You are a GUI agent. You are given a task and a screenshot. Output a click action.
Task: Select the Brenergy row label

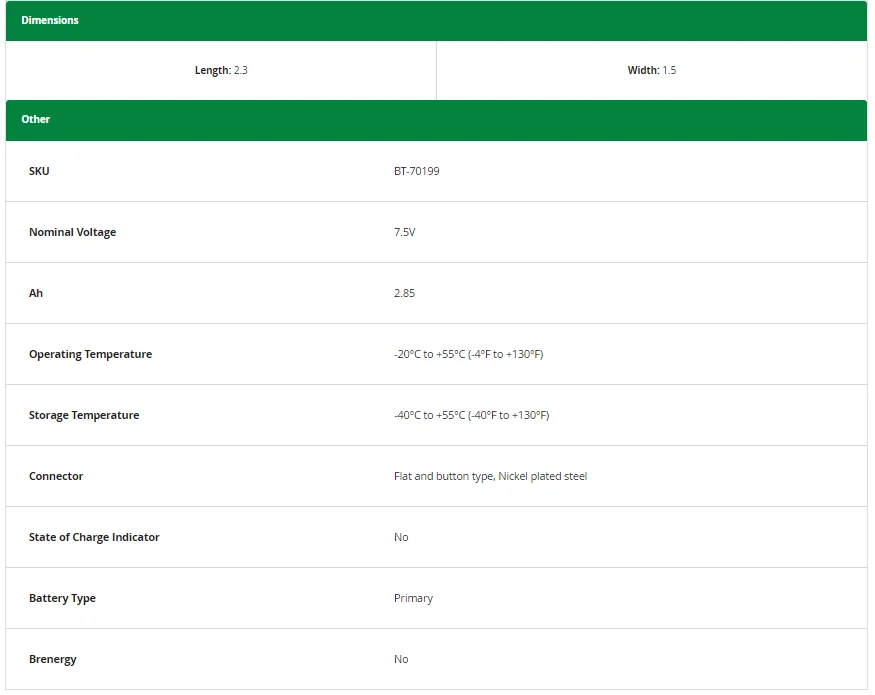click(52, 659)
